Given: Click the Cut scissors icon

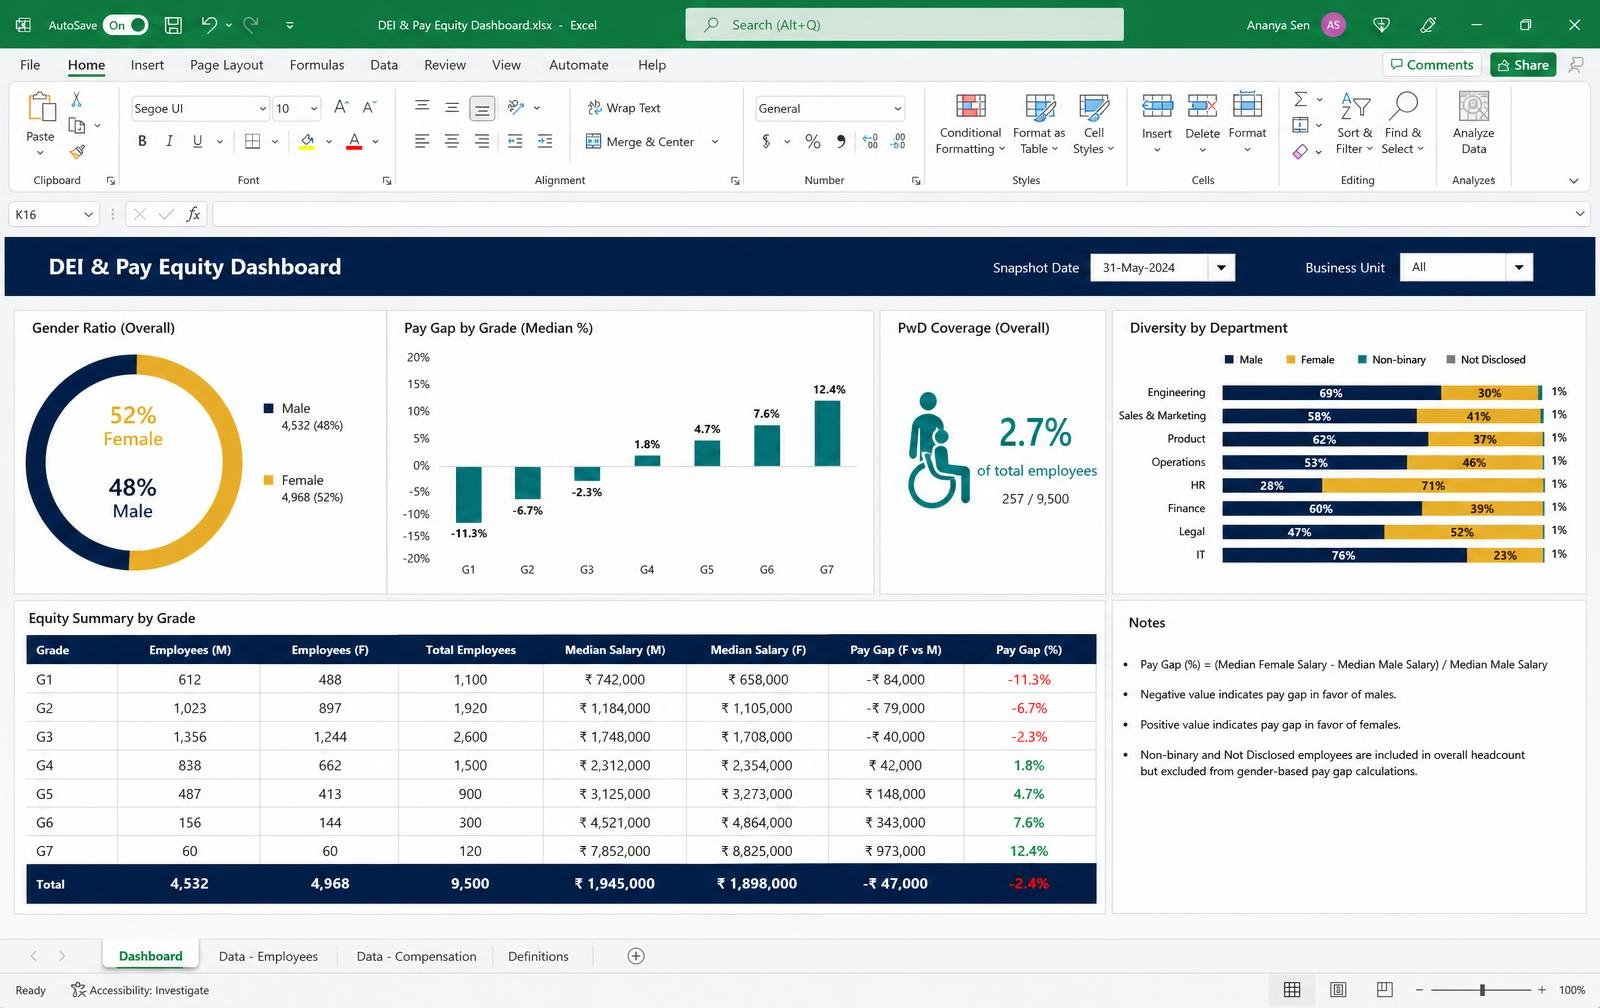Looking at the screenshot, I should click(77, 100).
